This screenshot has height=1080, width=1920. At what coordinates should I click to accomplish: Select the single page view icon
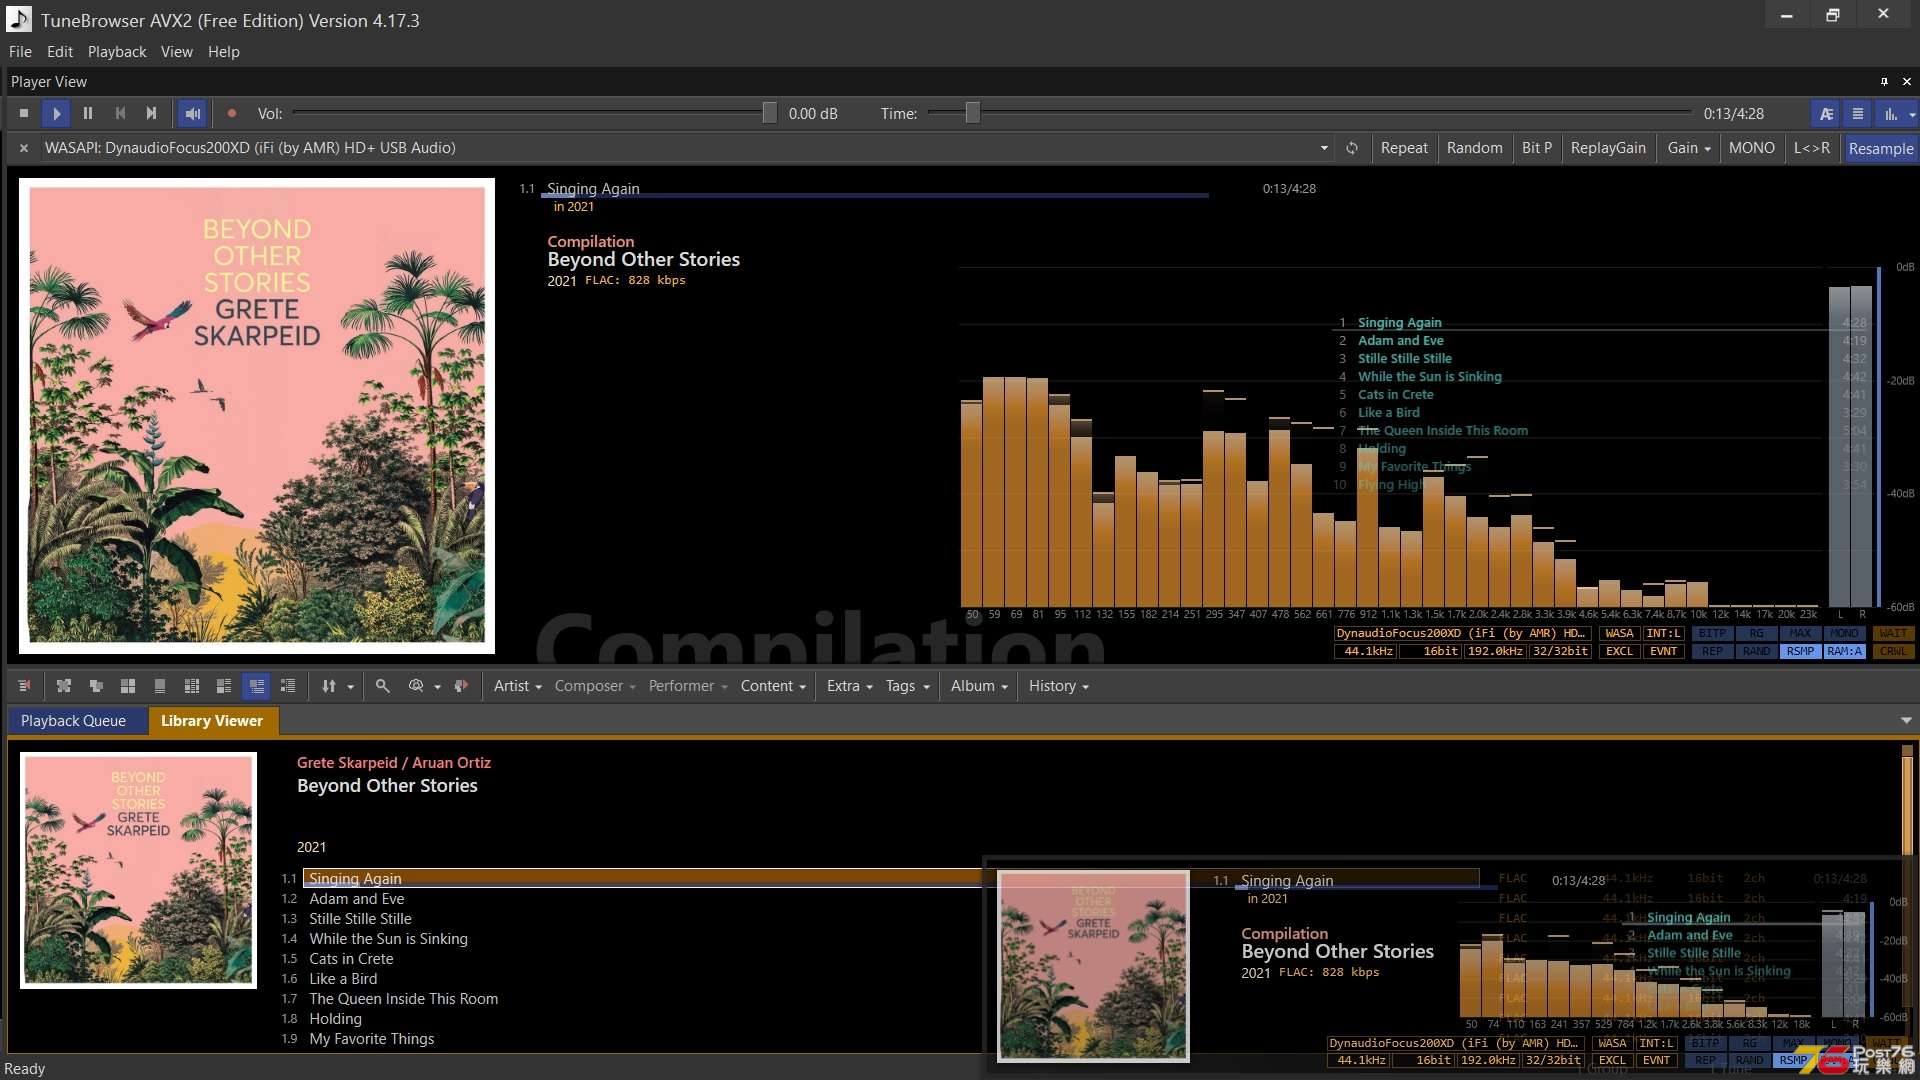(160, 686)
